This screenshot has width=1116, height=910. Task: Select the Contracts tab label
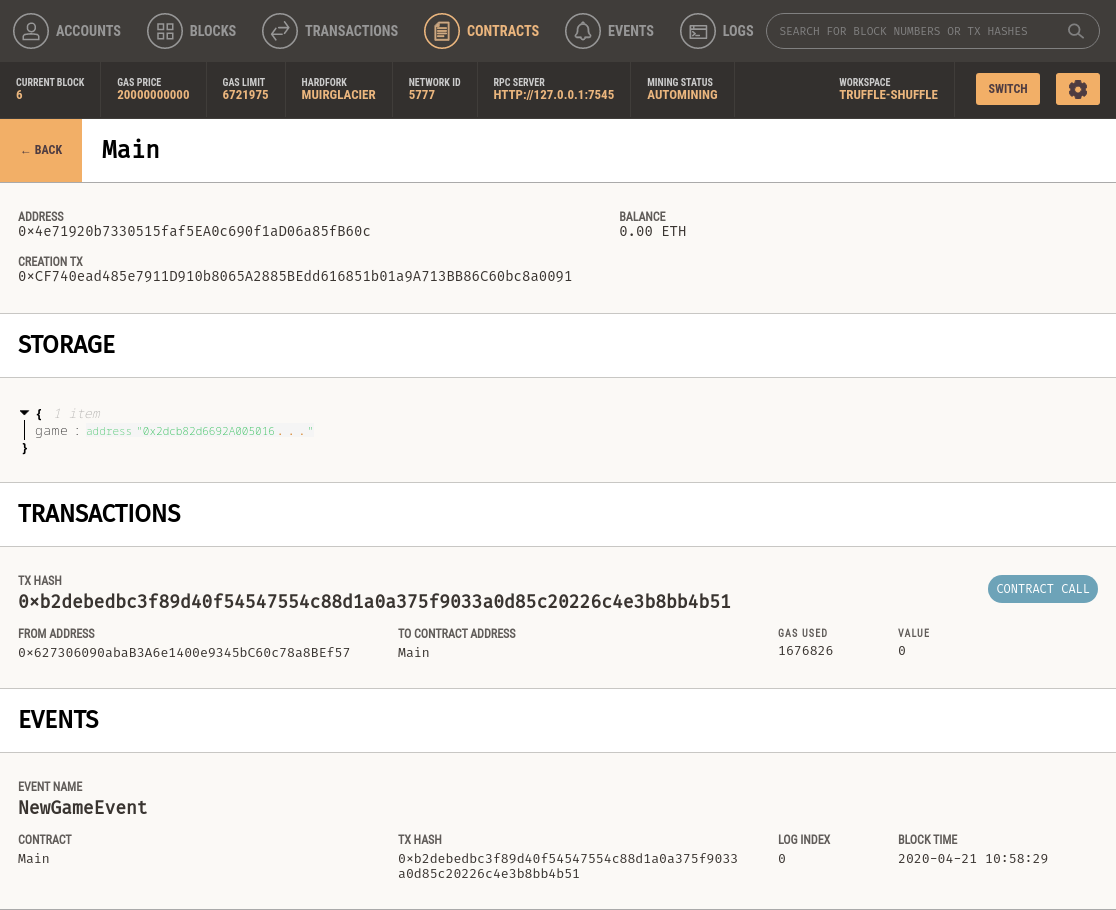502,31
